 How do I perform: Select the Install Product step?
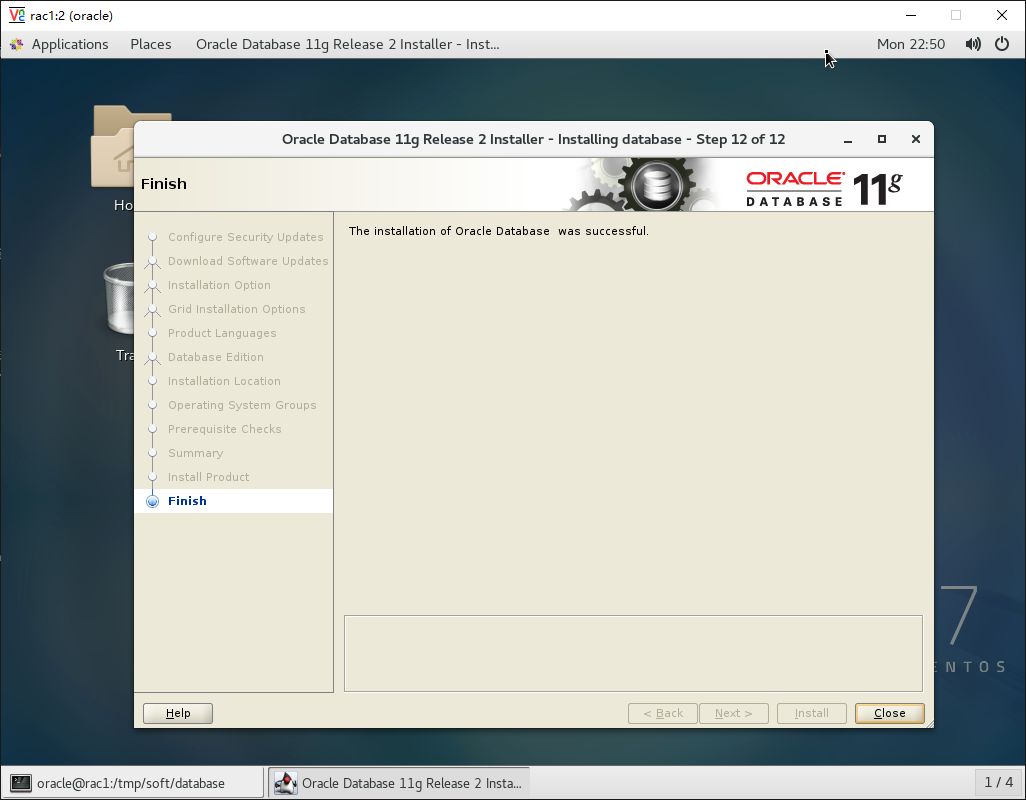point(208,477)
